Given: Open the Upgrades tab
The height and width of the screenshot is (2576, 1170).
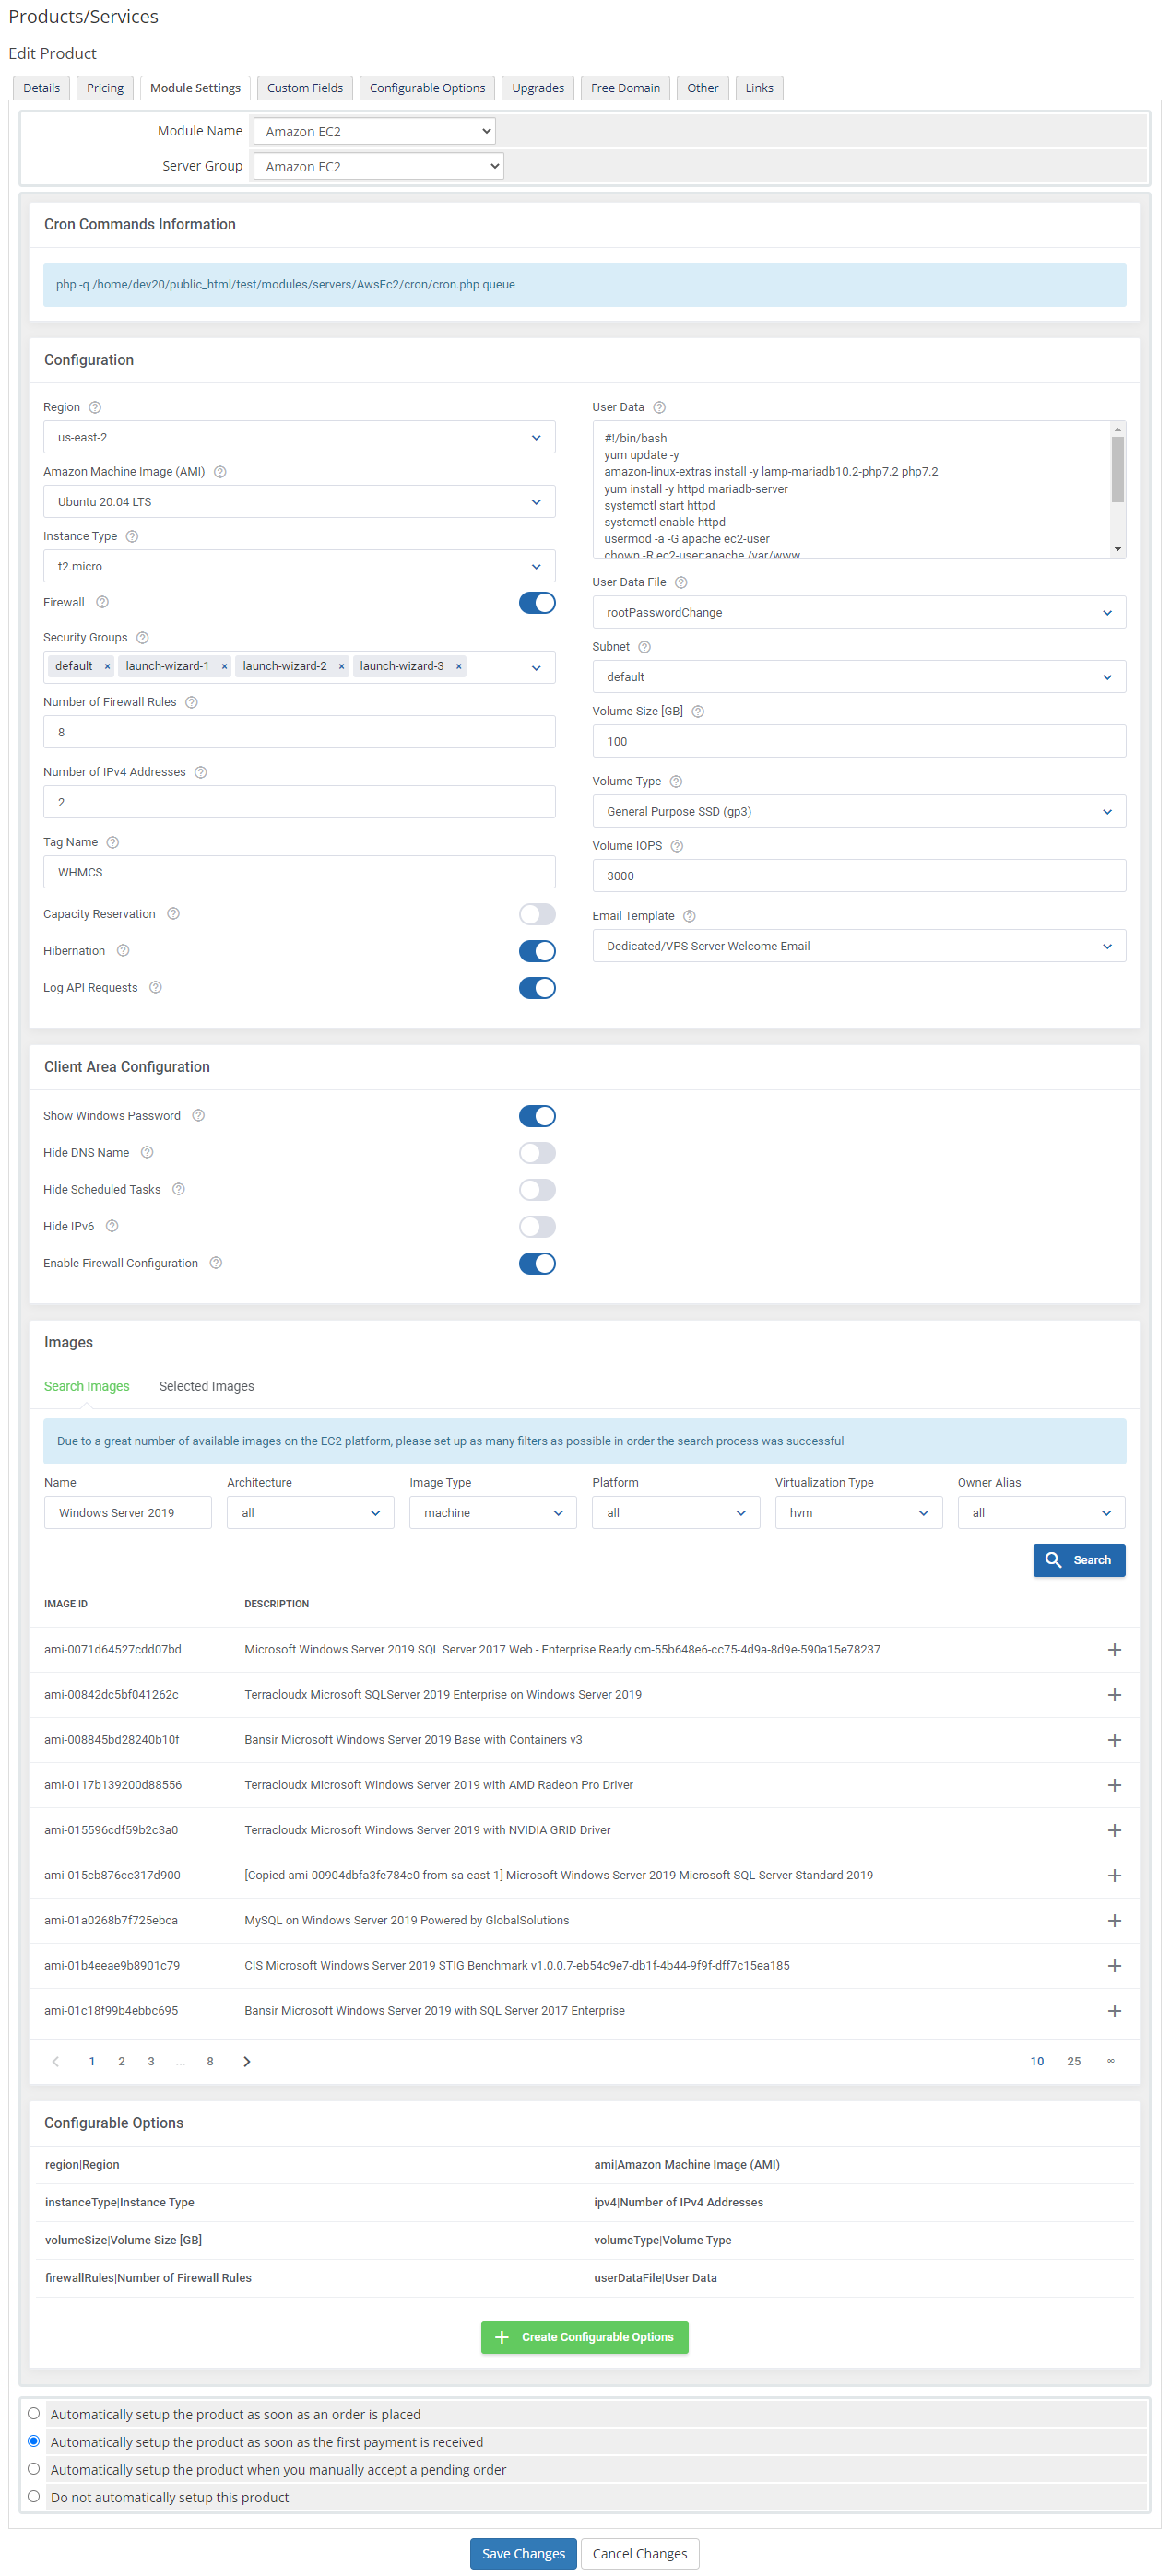Looking at the screenshot, I should click(538, 88).
